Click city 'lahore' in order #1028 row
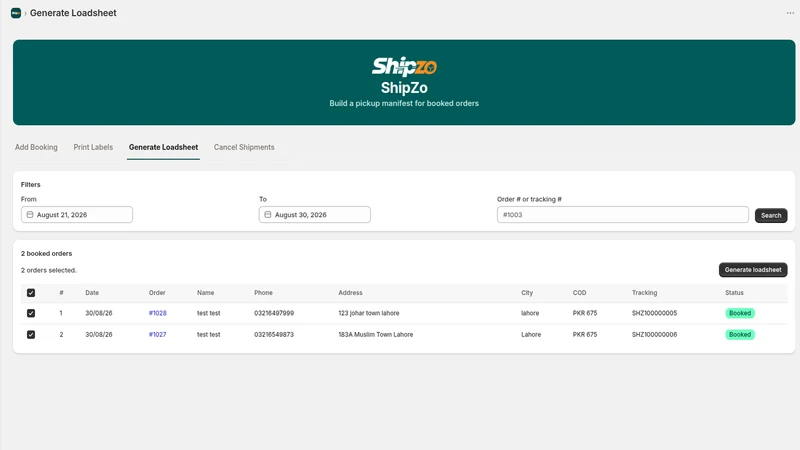This screenshot has width=800, height=450. coord(530,313)
